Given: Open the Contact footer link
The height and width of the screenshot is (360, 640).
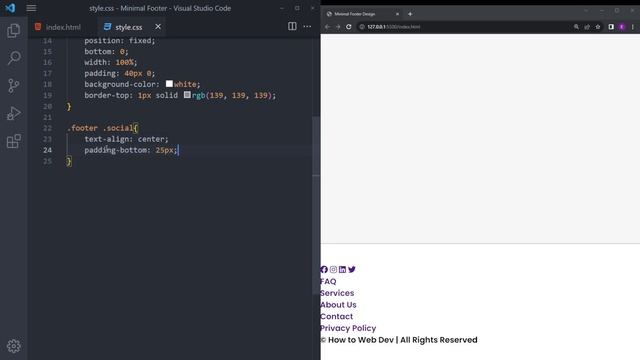Looking at the screenshot, I should (337, 316).
